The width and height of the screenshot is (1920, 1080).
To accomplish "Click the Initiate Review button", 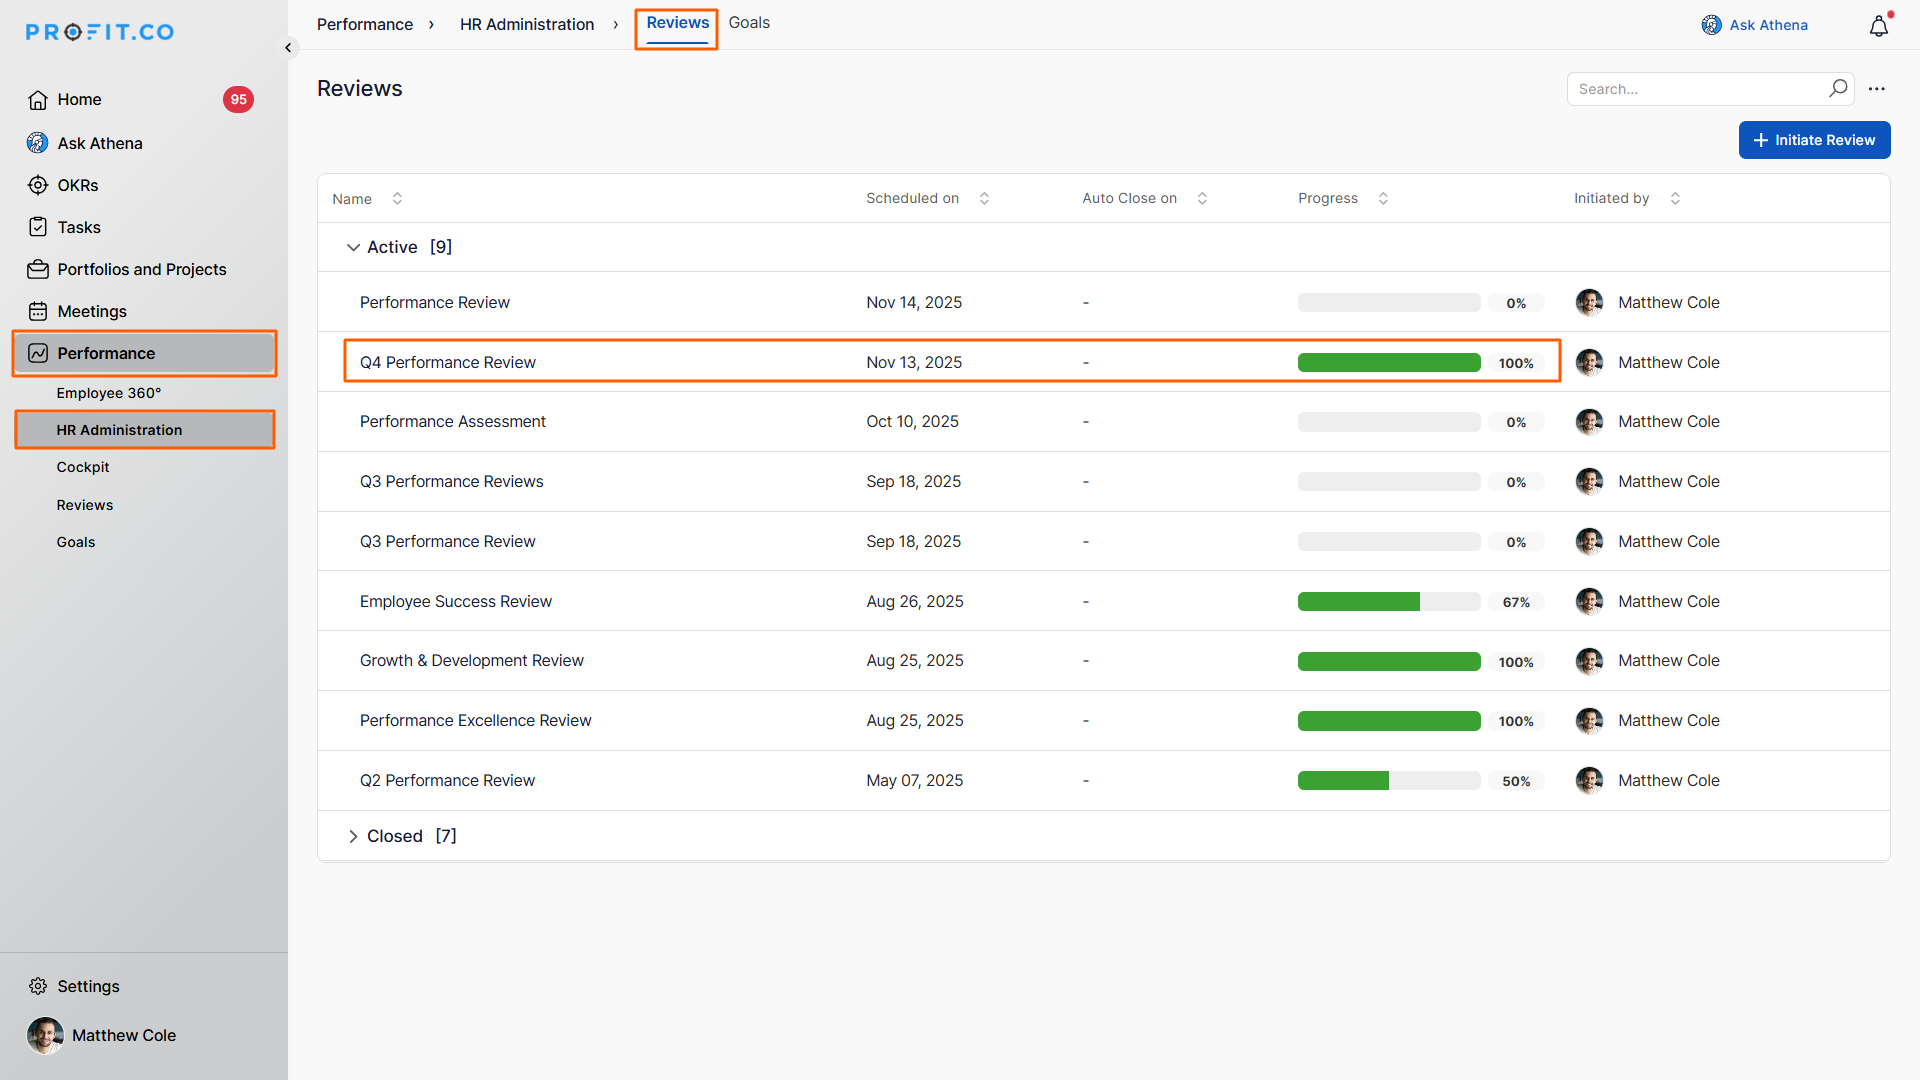I will click(x=1814, y=140).
